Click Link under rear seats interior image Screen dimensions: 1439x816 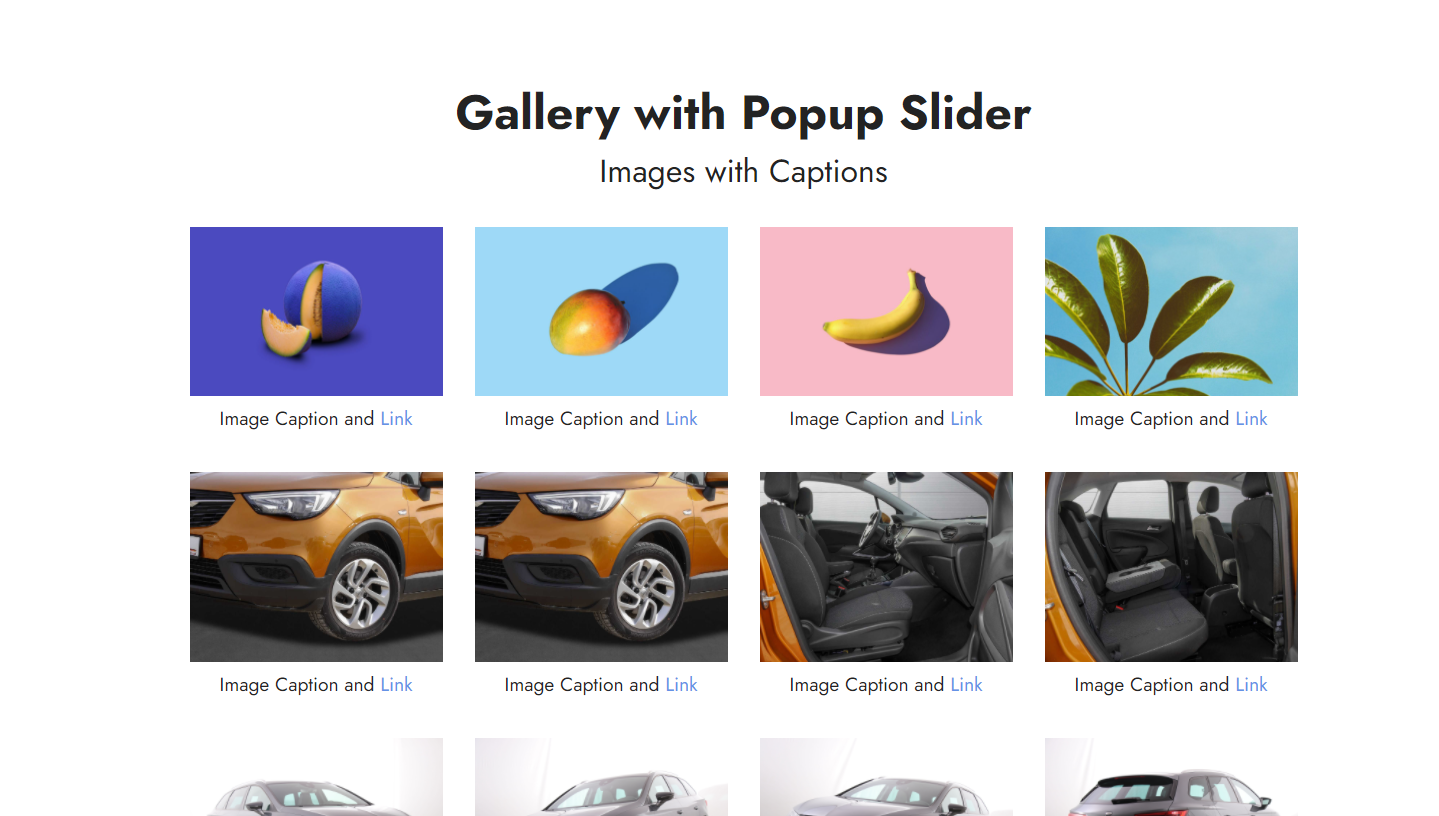(1251, 685)
